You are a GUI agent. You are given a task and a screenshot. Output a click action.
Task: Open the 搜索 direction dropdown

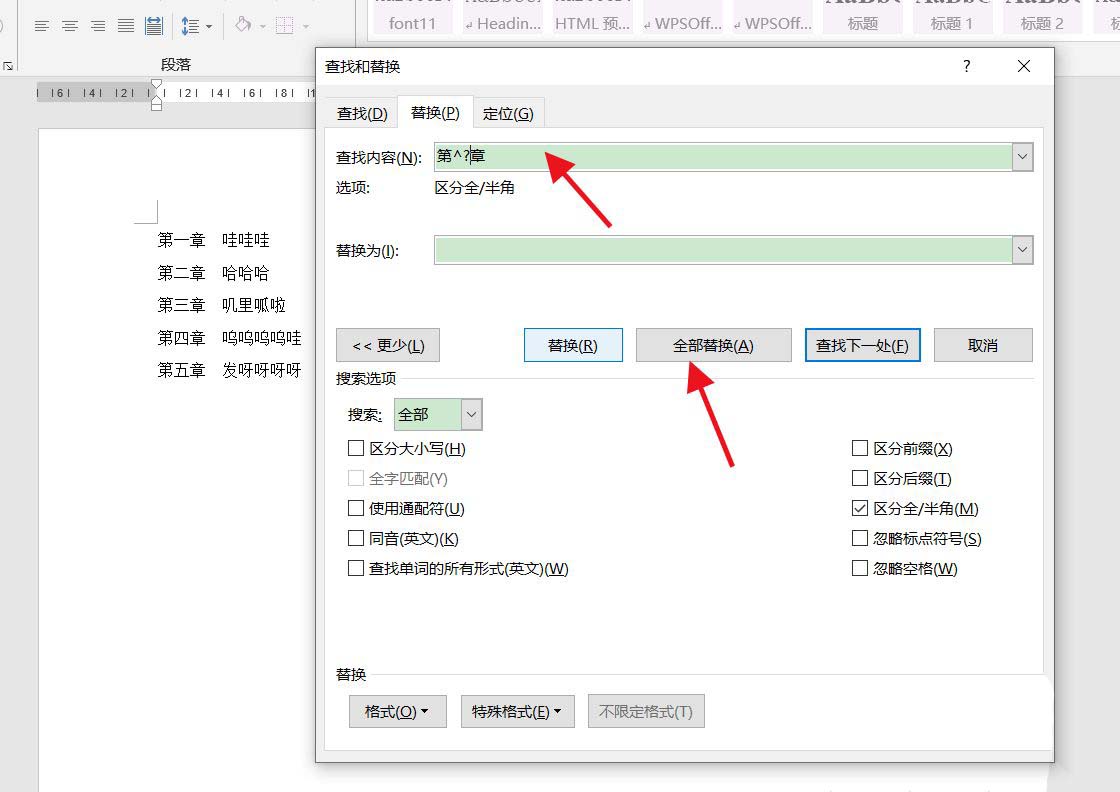tap(472, 414)
